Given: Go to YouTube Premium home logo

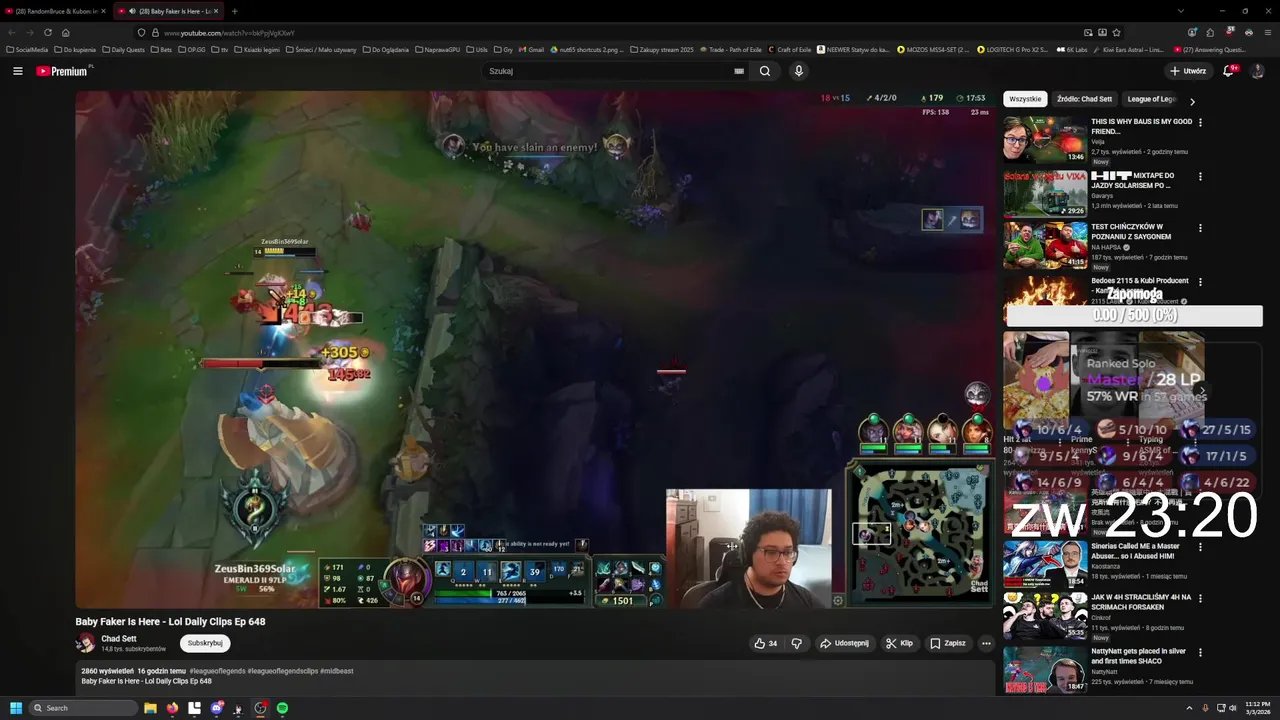Looking at the screenshot, I should (62, 71).
